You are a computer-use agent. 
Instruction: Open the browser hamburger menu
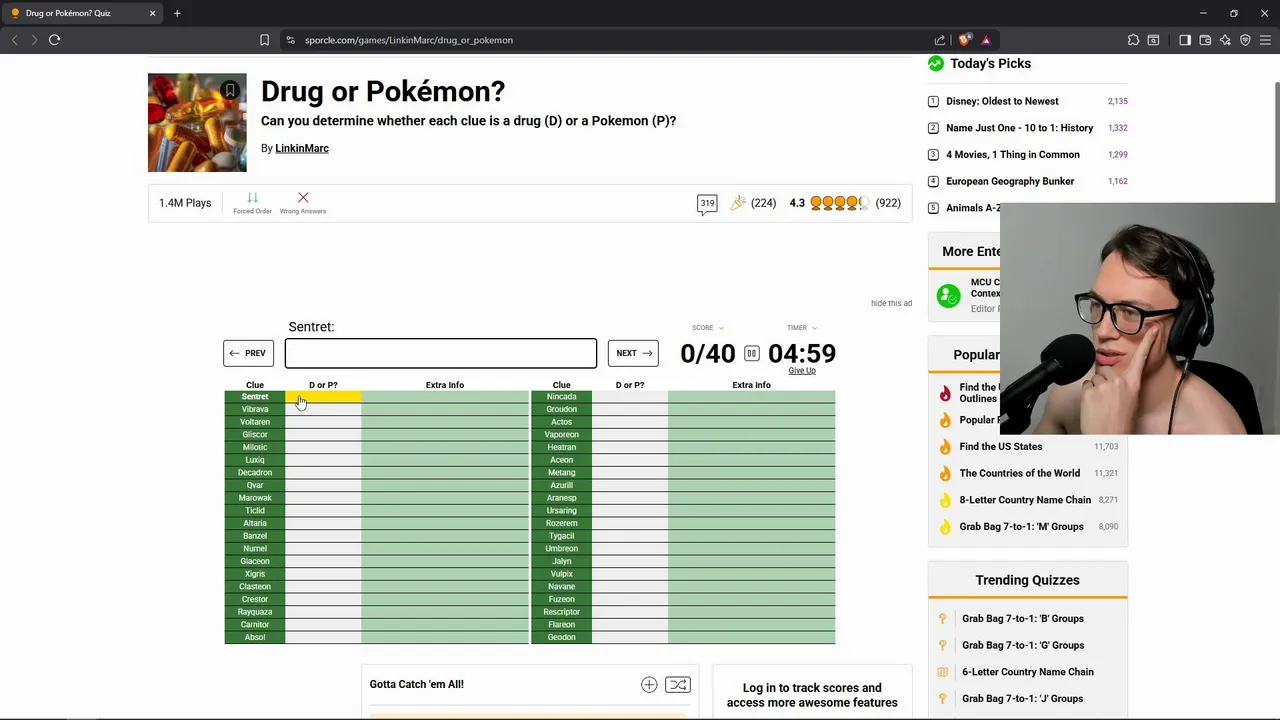point(1265,40)
